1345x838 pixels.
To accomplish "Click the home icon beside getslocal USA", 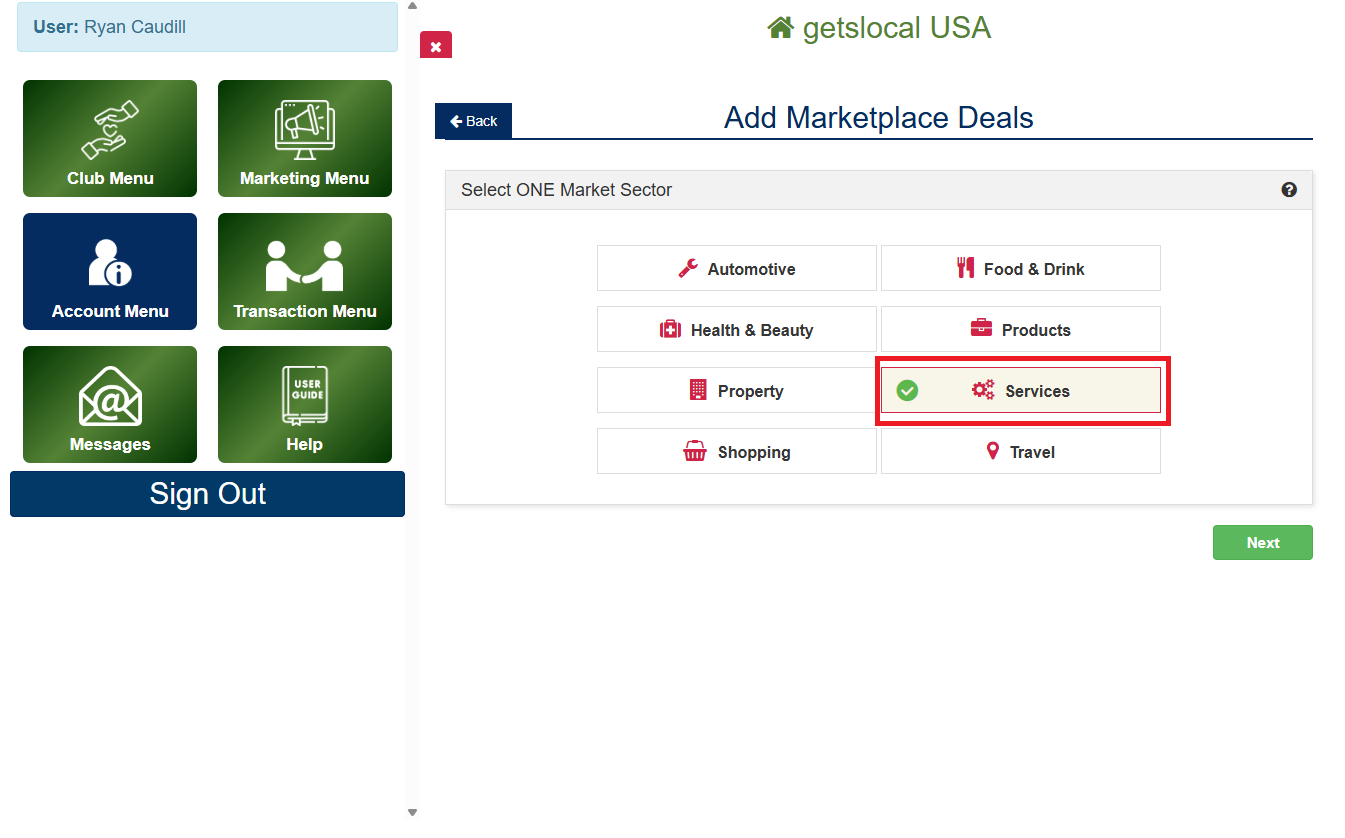I will (780, 27).
